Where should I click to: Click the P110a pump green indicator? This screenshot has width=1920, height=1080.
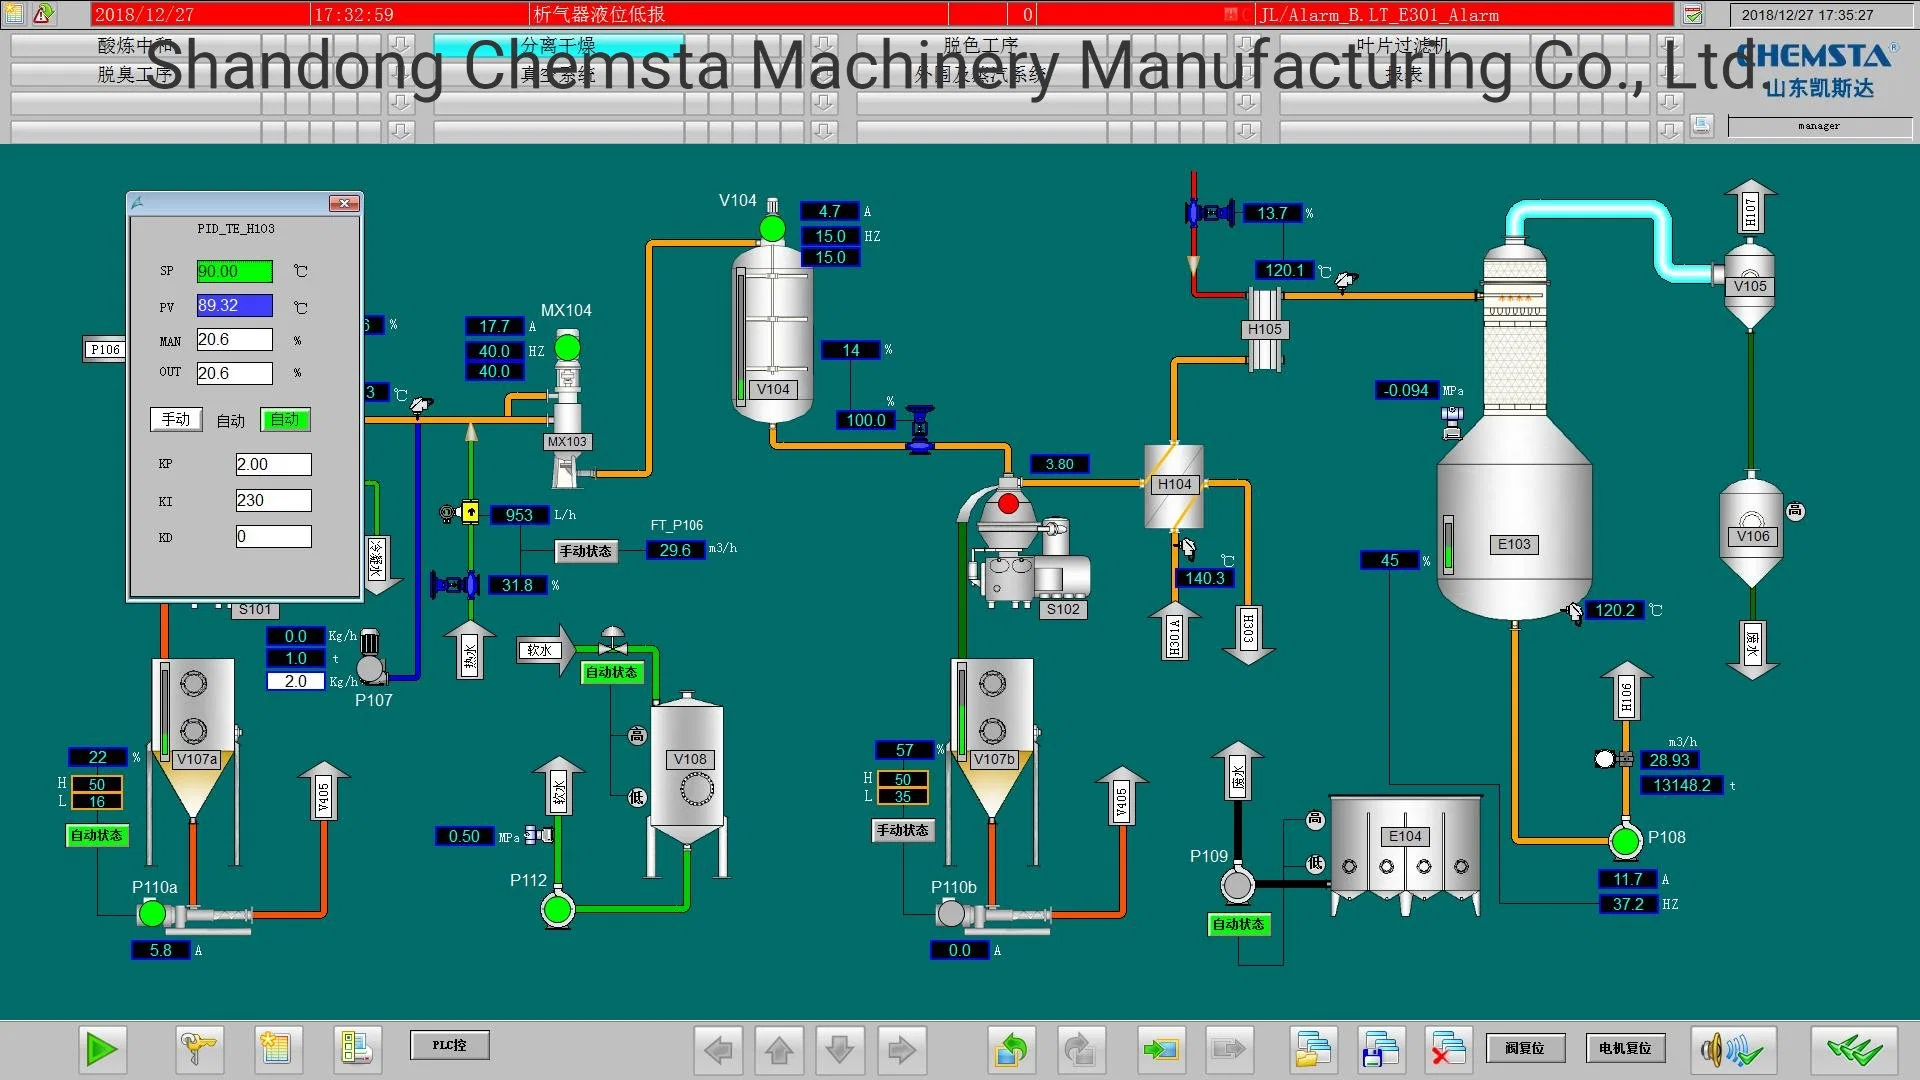pyautogui.click(x=152, y=913)
